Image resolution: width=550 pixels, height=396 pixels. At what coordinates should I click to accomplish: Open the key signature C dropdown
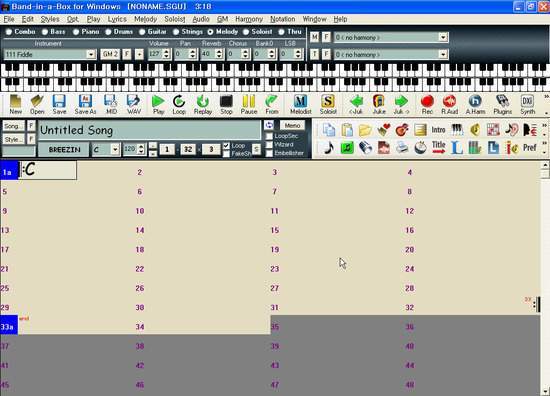tap(115, 150)
